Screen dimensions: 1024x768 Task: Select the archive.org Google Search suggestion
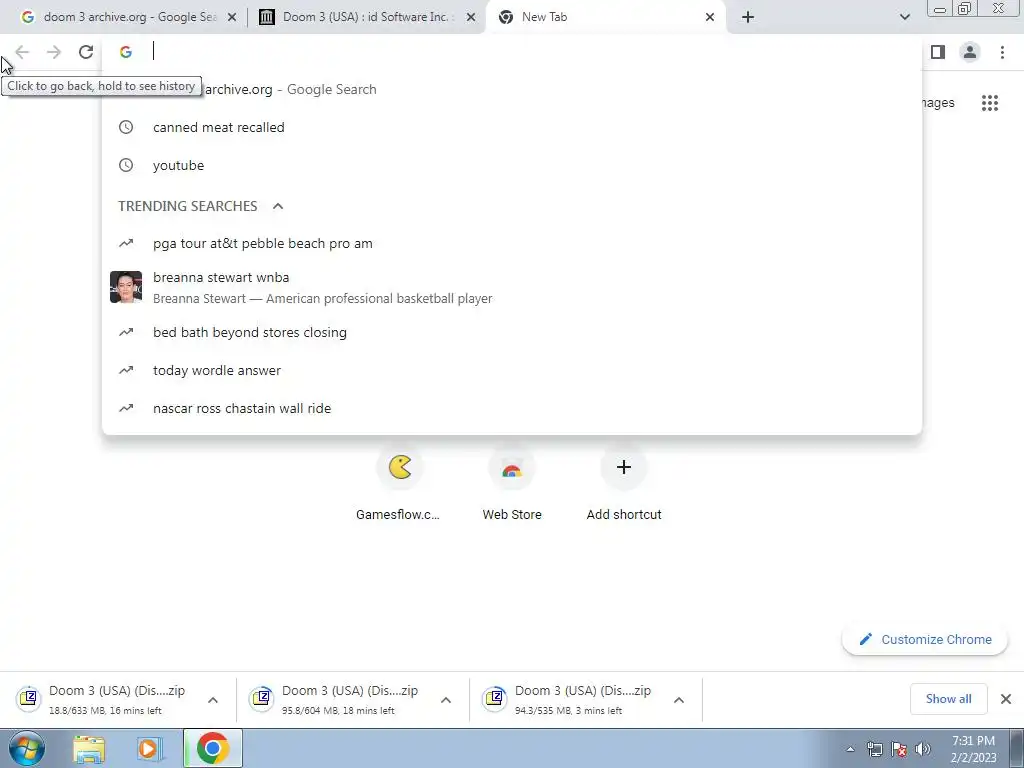coord(512,89)
